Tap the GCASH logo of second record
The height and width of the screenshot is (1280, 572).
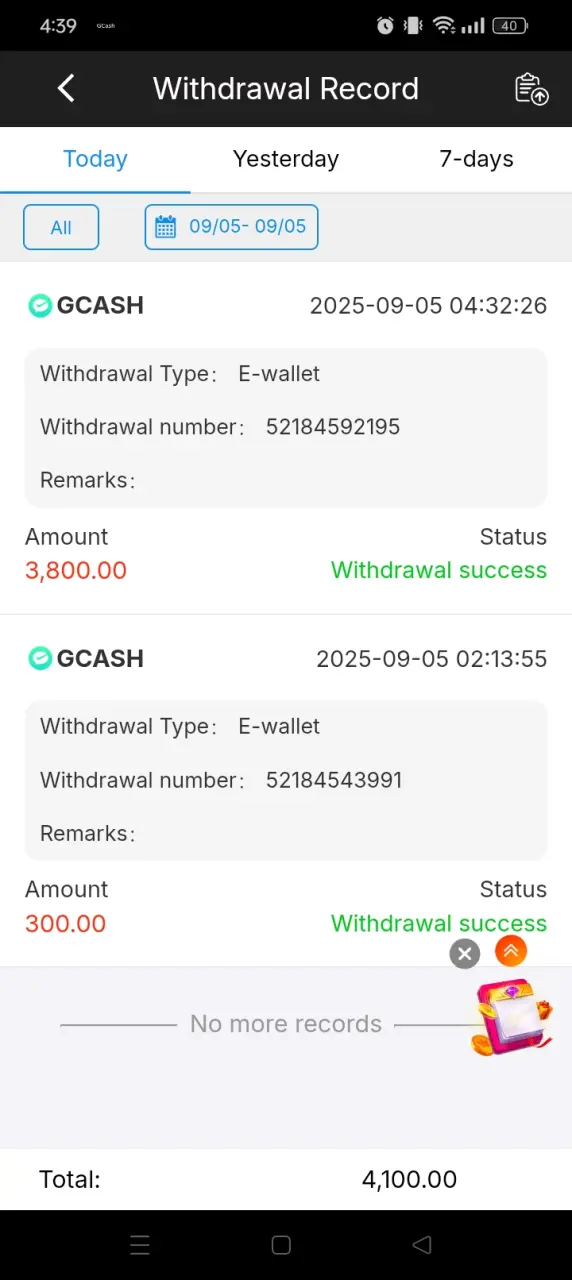(39, 658)
